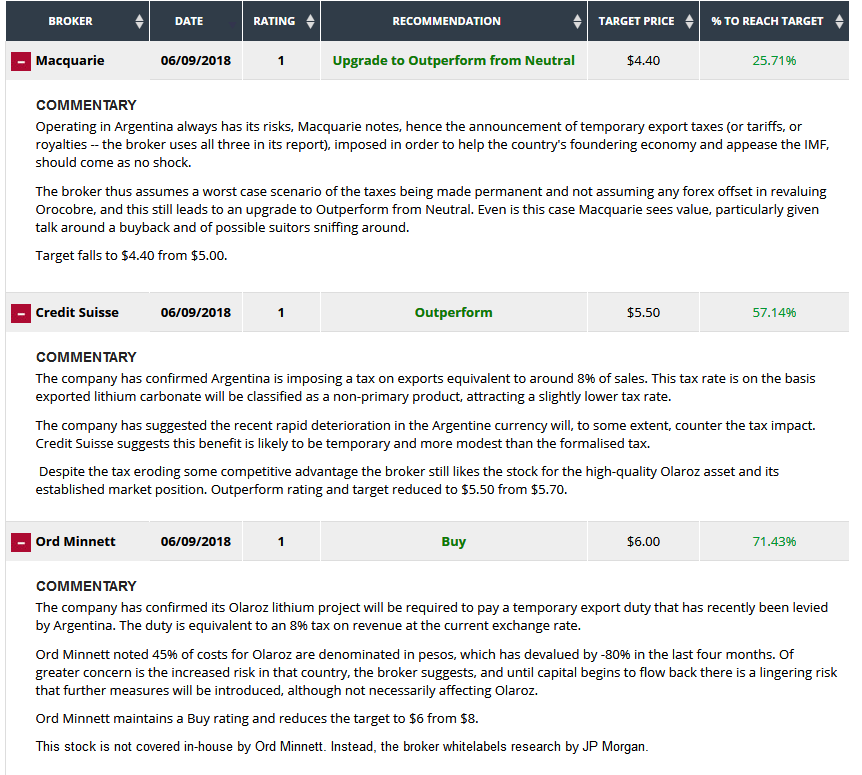
Task: Click the 'This stock is not covered in-house' note
Action: (342, 746)
